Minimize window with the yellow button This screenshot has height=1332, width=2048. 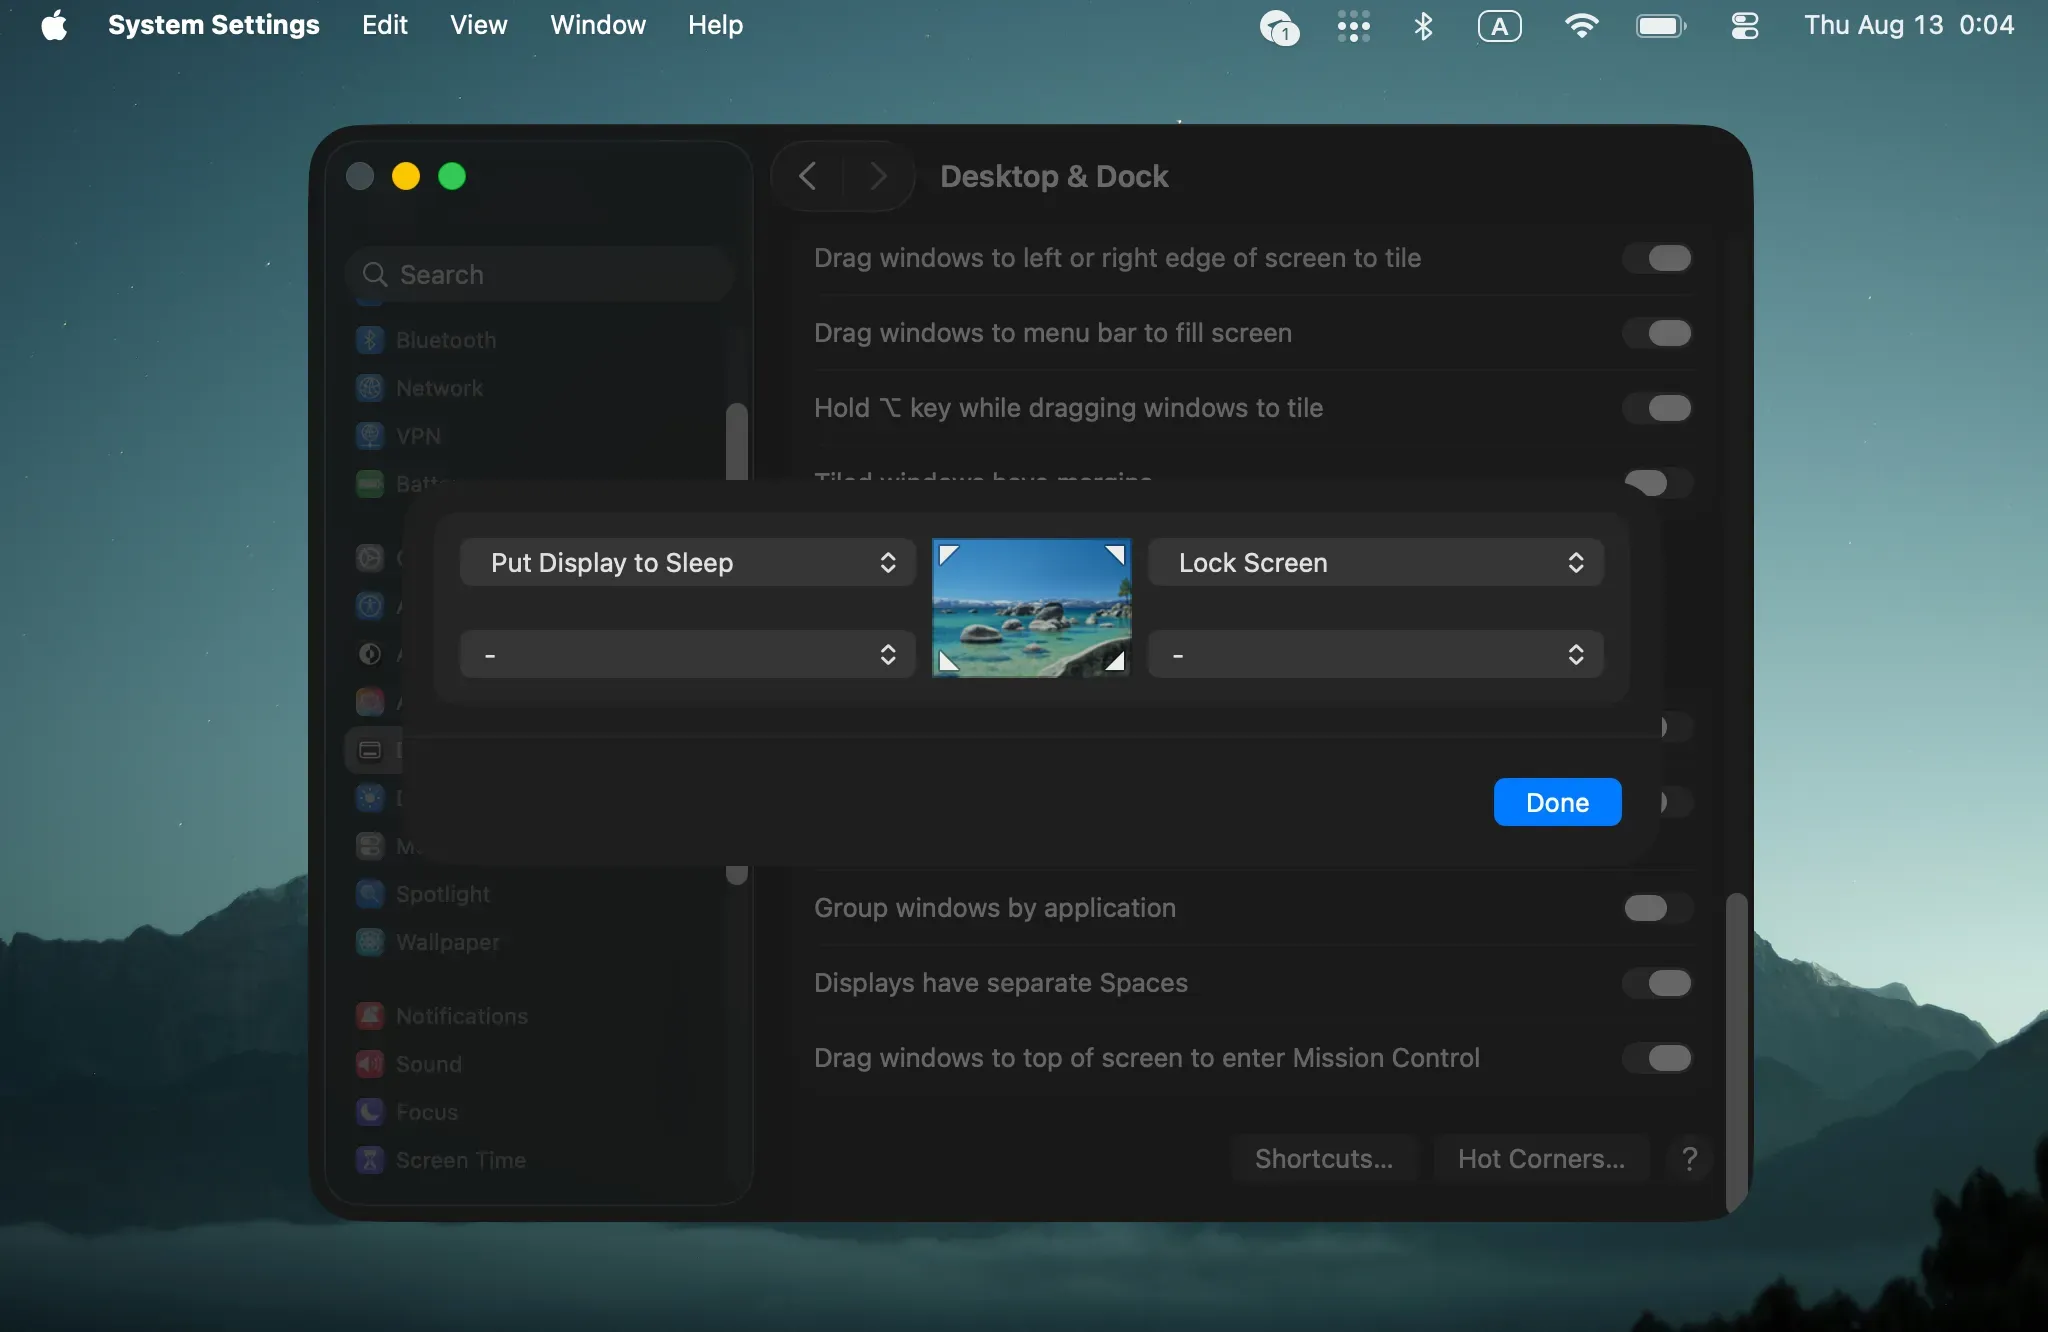(x=406, y=176)
